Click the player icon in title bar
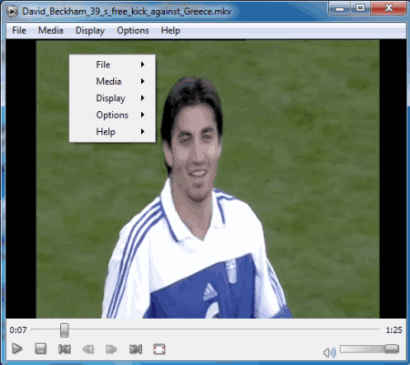The height and width of the screenshot is (365, 410). [12, 12]
